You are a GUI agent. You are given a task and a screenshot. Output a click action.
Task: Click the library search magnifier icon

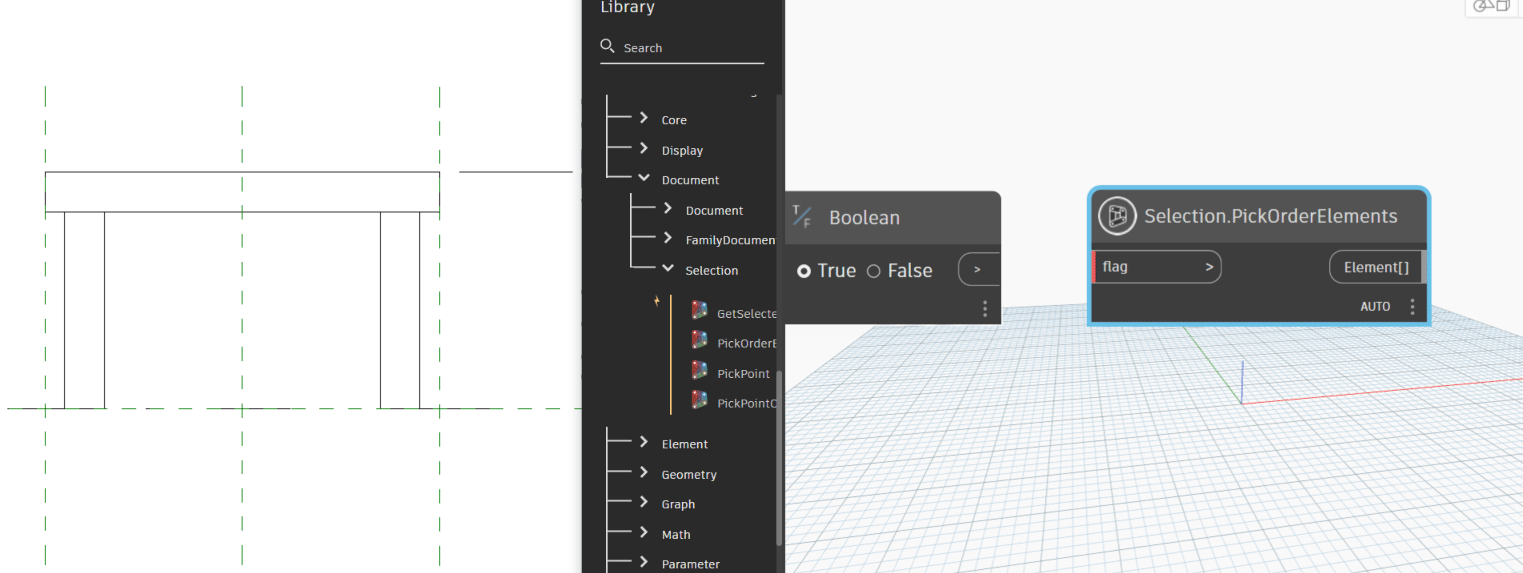pos(607,46)
